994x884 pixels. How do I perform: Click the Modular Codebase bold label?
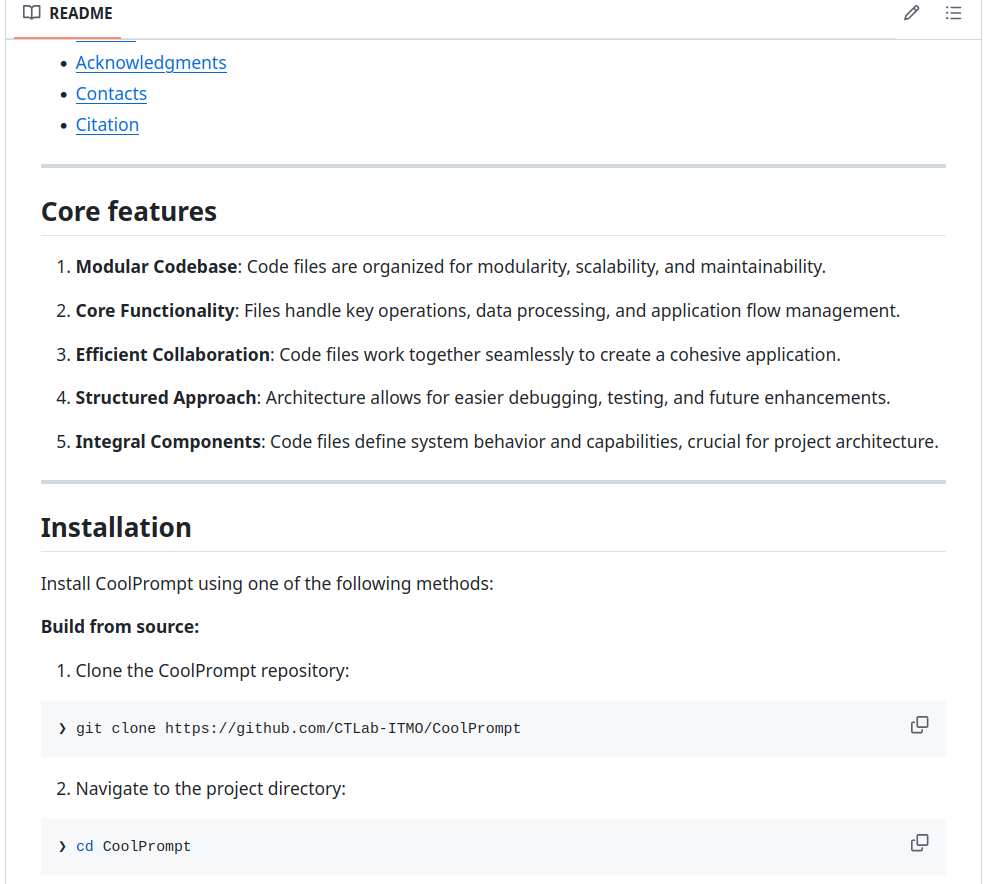coord(156,267)
